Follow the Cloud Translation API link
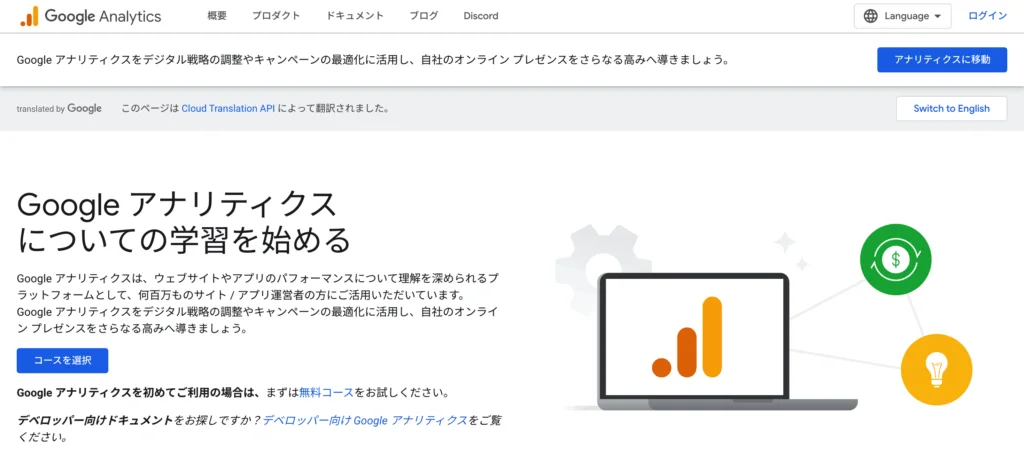 [228, 108]
